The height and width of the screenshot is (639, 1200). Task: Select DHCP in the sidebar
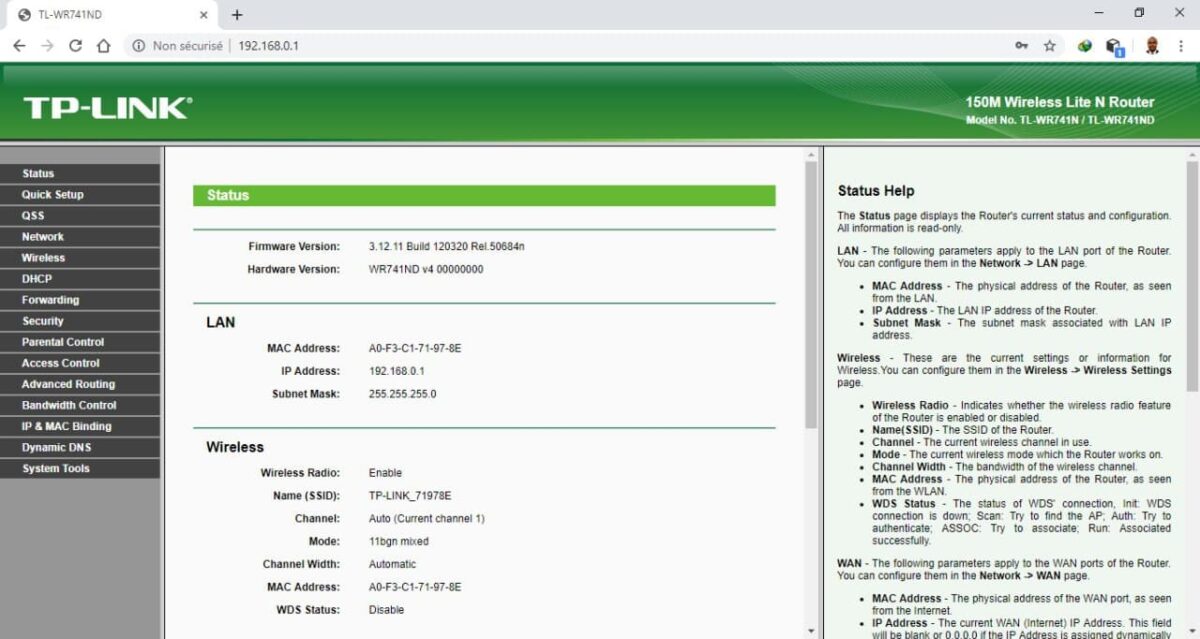37,279
